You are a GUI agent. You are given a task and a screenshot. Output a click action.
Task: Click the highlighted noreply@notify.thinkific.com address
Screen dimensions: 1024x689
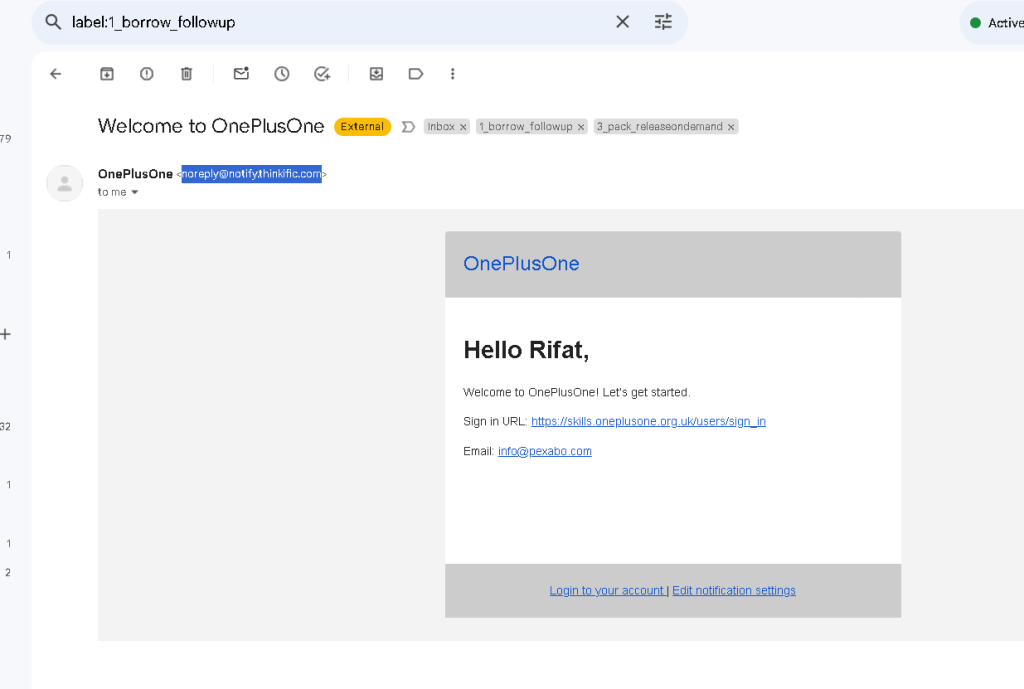251,174
